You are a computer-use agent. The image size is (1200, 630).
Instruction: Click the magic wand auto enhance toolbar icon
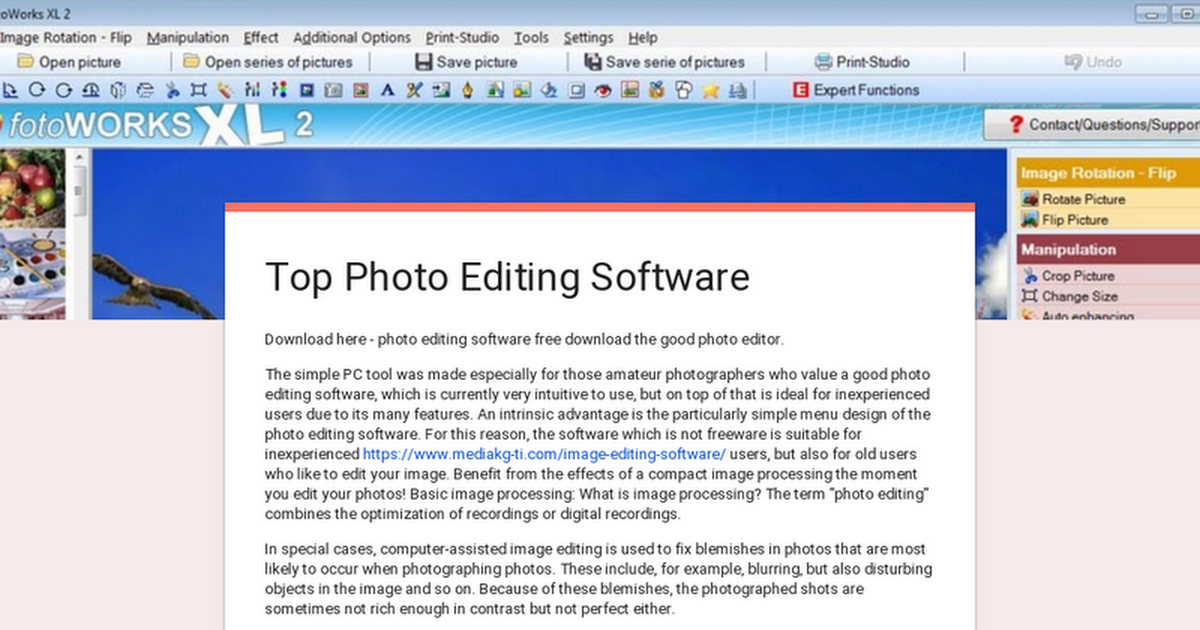point(225,90)
